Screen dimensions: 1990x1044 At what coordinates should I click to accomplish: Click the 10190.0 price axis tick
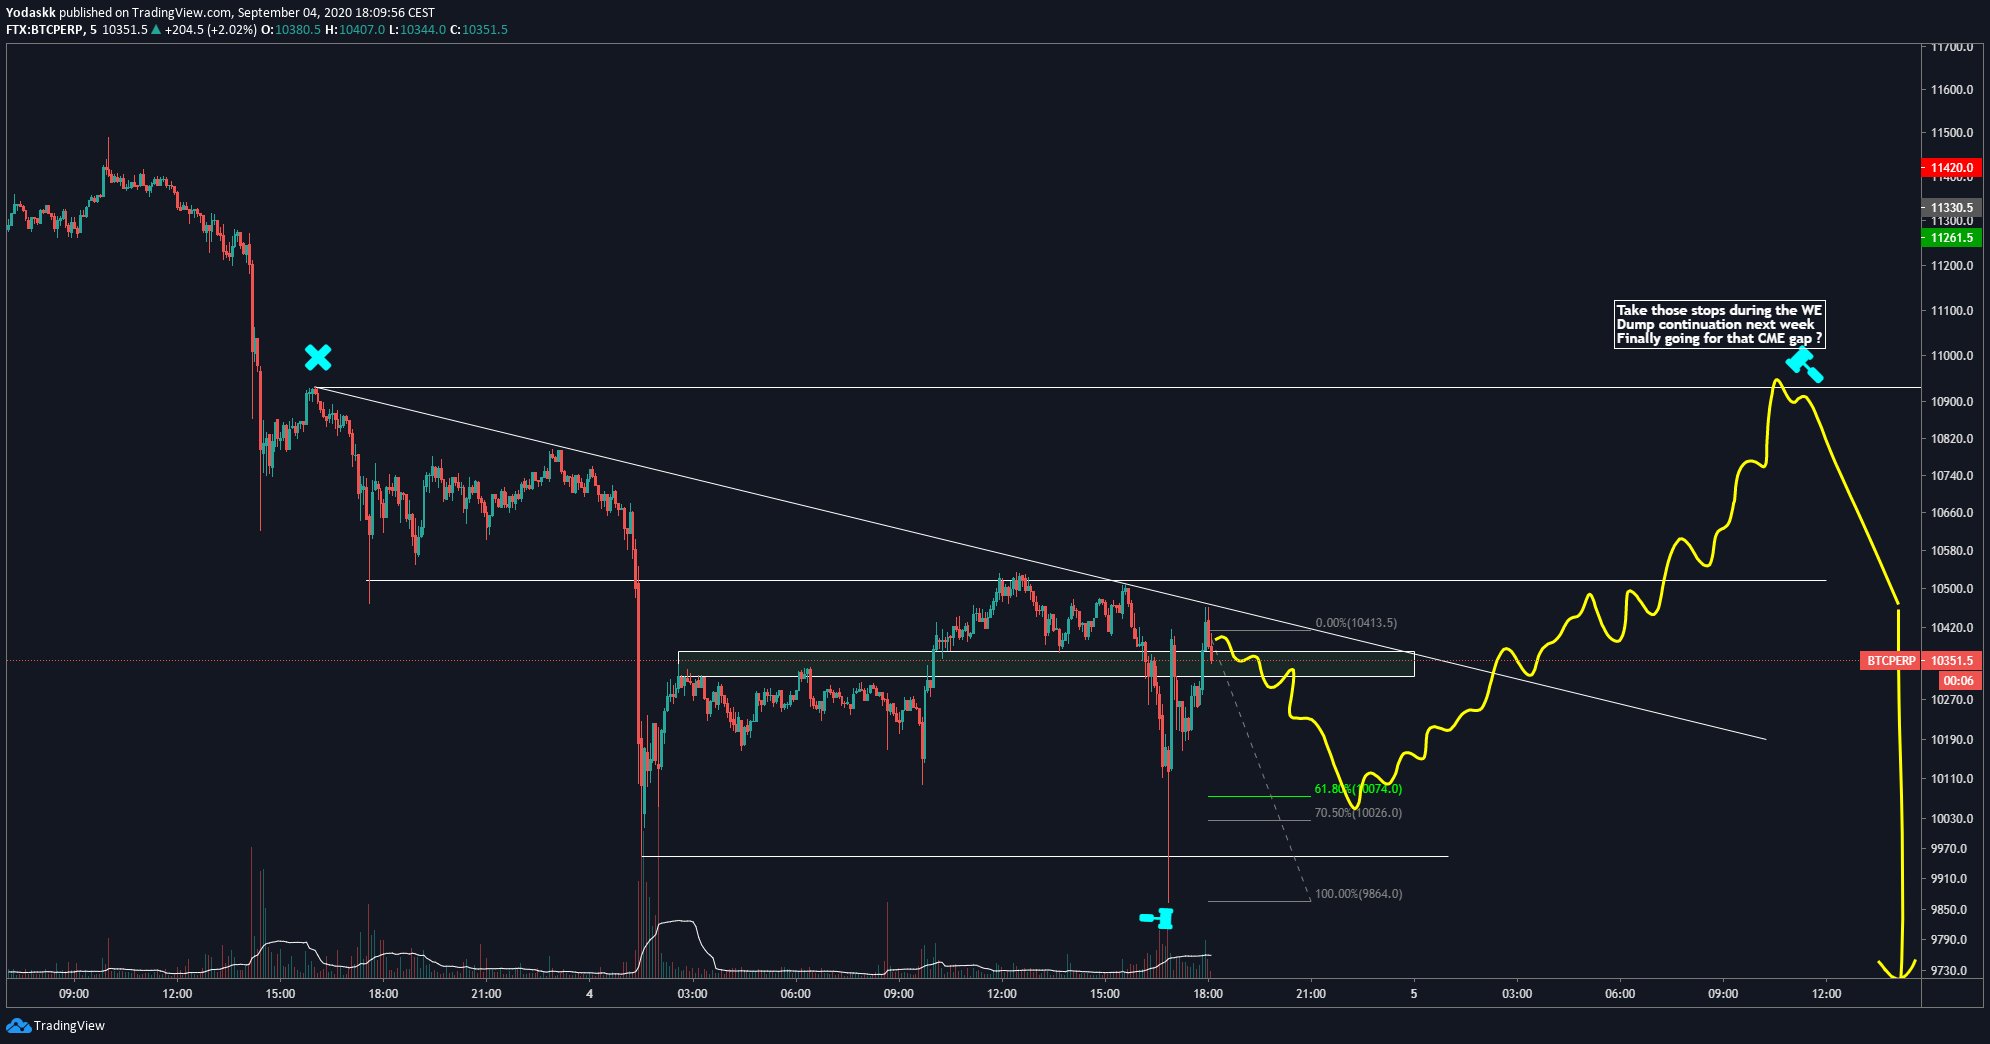(1952, 740)
